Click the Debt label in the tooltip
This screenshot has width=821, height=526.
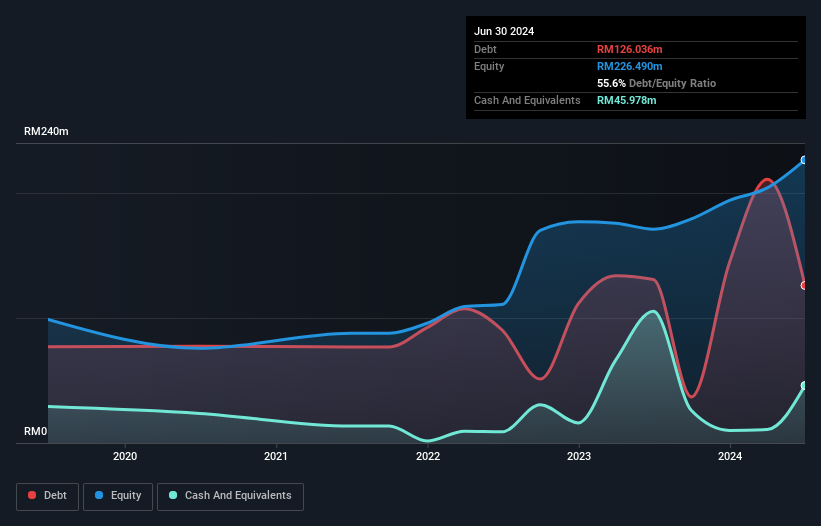click(485, 49)
